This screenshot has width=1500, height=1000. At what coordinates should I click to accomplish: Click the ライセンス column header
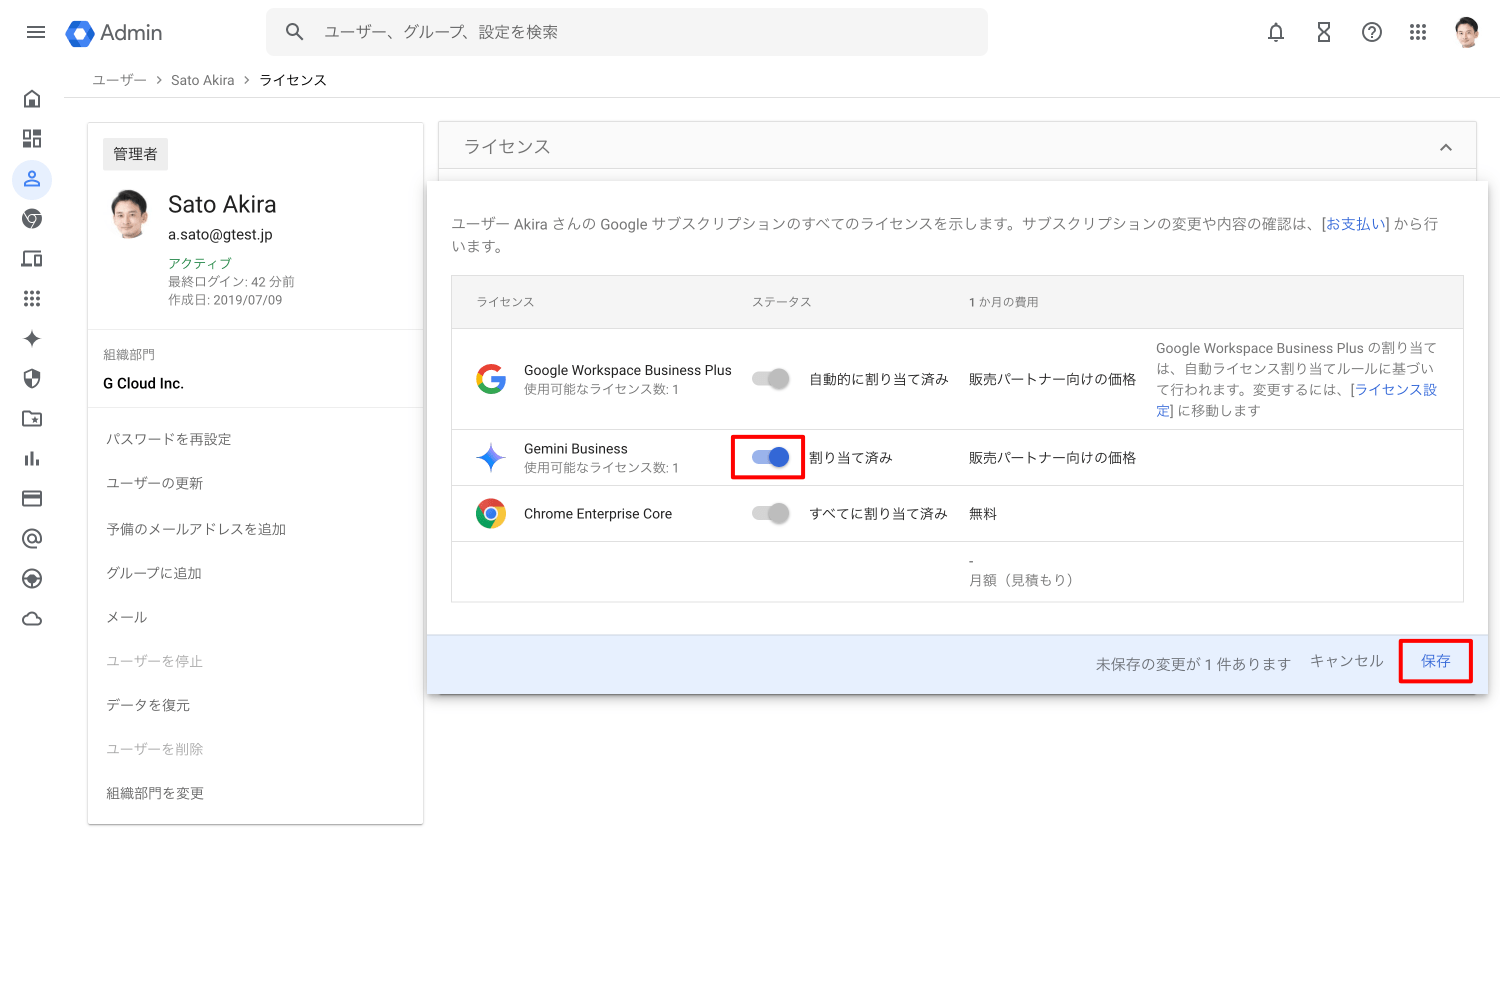(x=505, y=302)
